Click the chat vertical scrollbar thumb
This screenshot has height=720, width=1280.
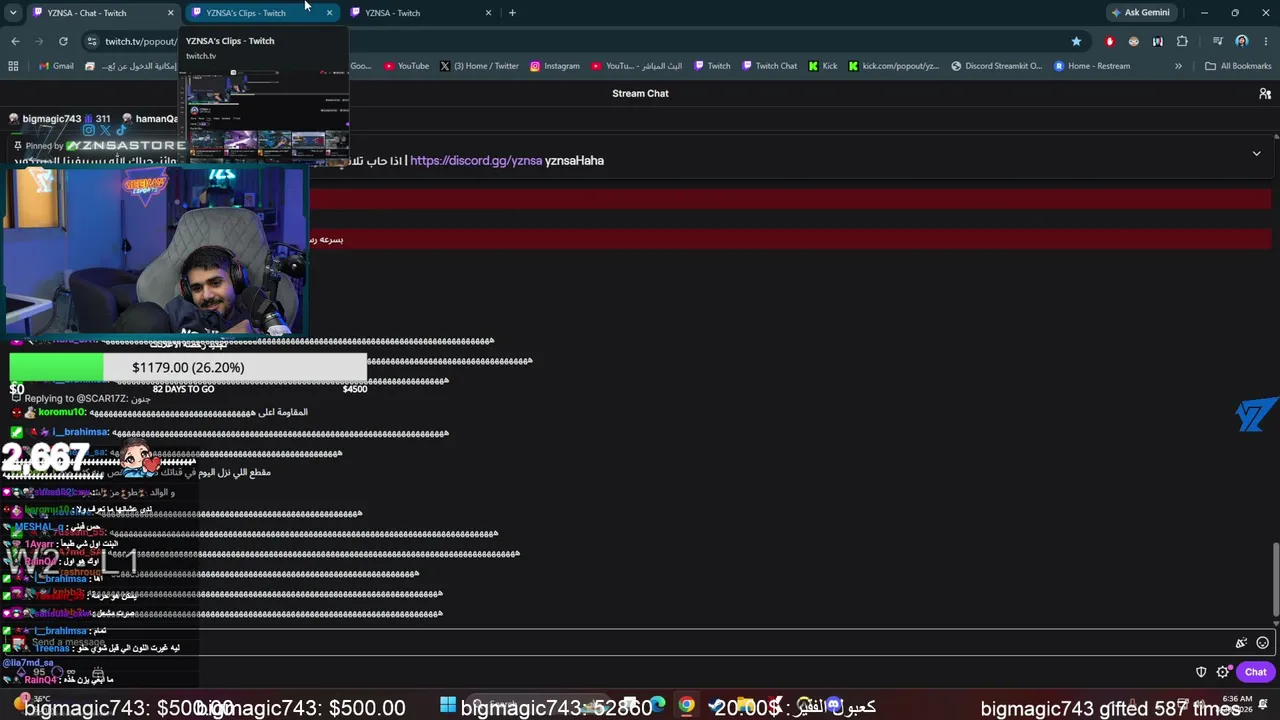coord(1275,580)
